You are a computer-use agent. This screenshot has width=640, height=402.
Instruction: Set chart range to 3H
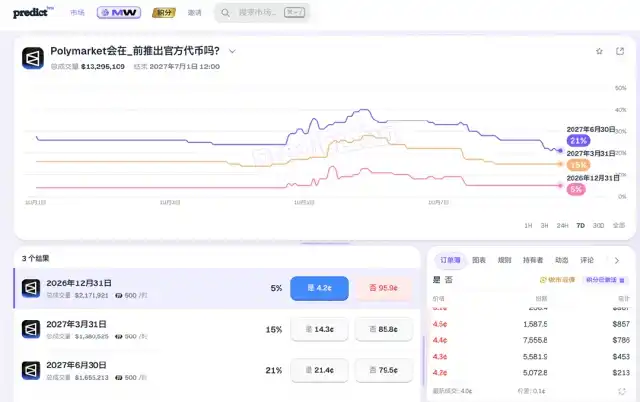[x=544, y=225]
